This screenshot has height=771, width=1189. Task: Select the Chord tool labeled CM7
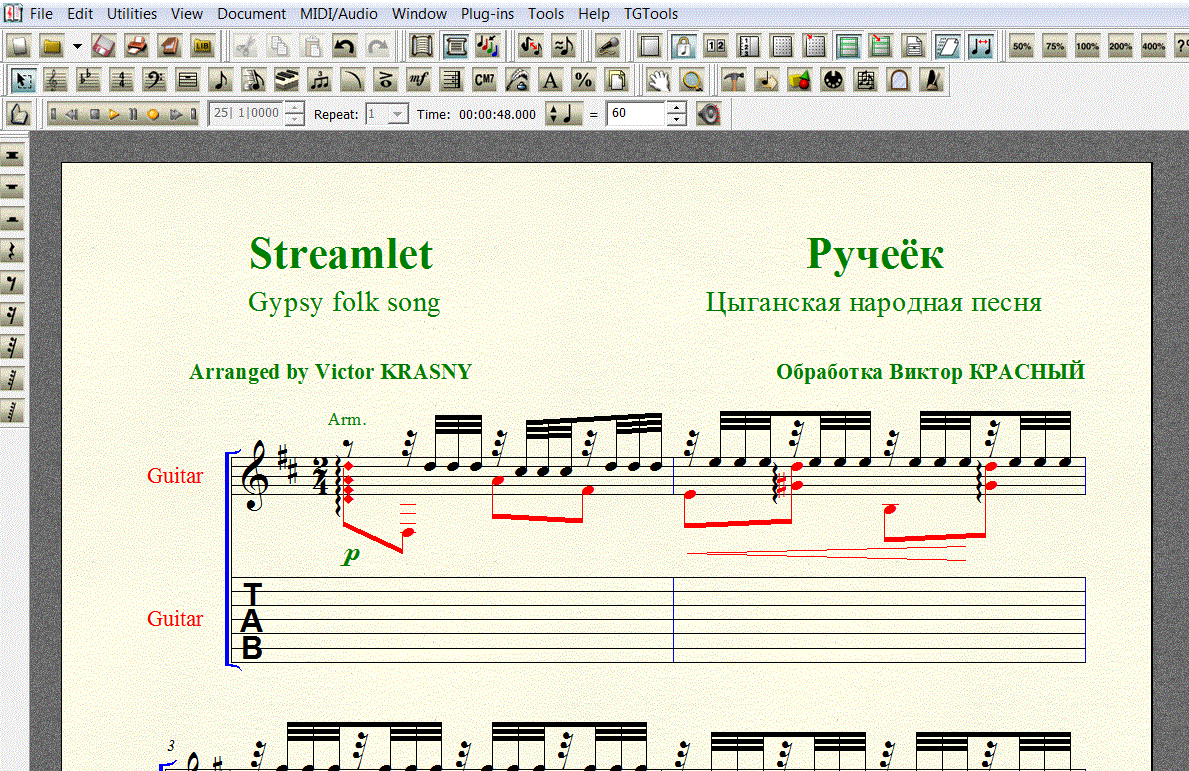point(484,80)
